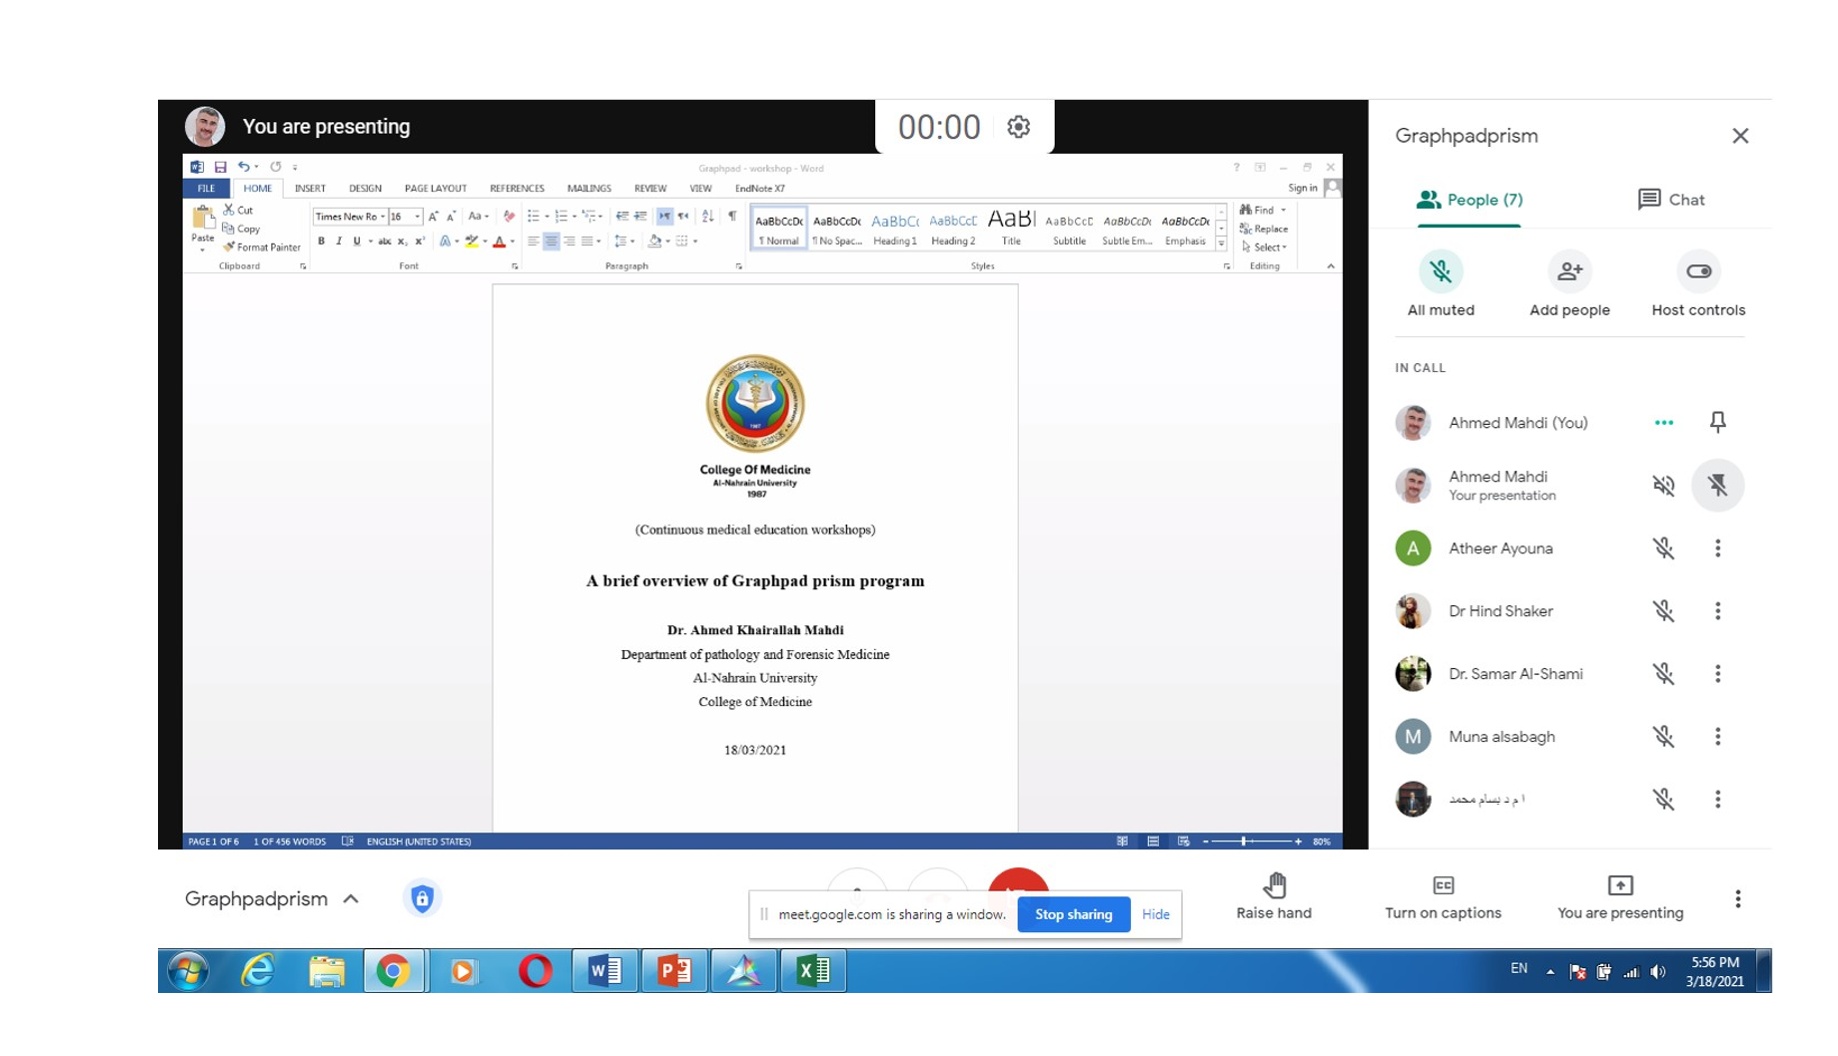This screenshot has height=1056, width=1838.
Task: Turn on captions for the meeting
Action: [x=1442, y=897]
